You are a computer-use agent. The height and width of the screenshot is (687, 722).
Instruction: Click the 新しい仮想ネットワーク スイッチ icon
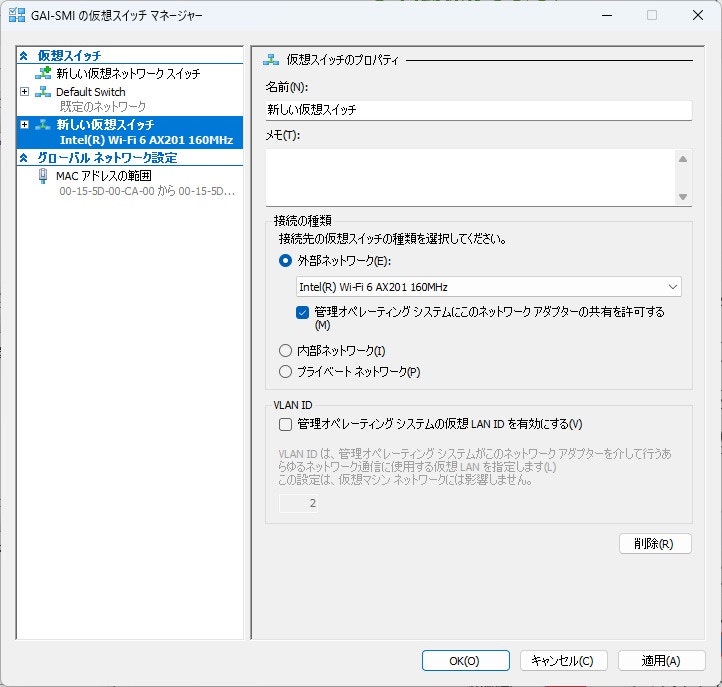[x=43, y=73]
